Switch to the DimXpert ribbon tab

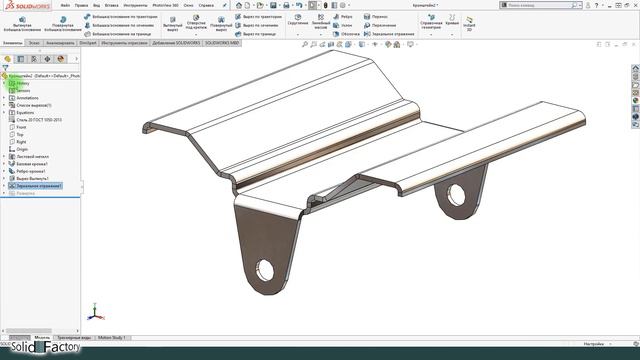click(x=88, y=43)
